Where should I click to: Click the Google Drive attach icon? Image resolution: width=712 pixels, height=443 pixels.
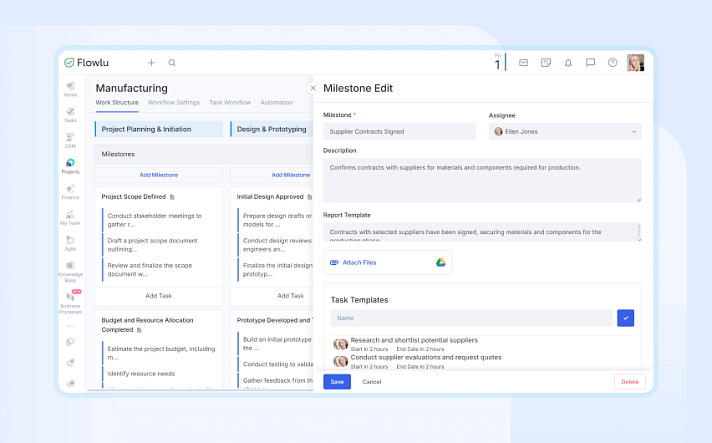(440, 262)
